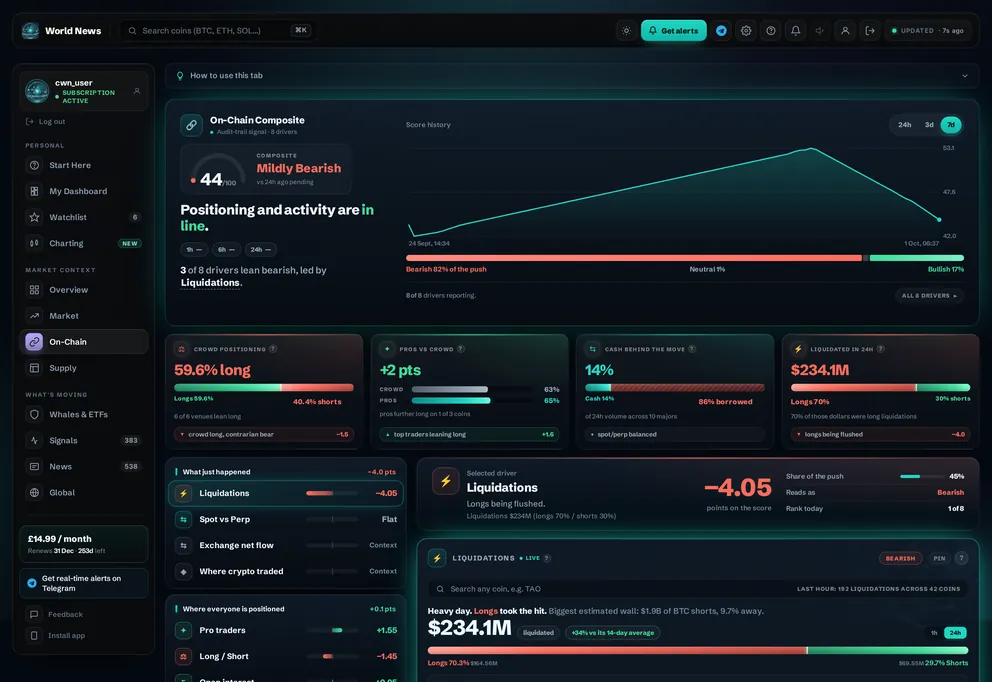Select the 6h composite change chip
992x682 pixels.
click(226, 249)
